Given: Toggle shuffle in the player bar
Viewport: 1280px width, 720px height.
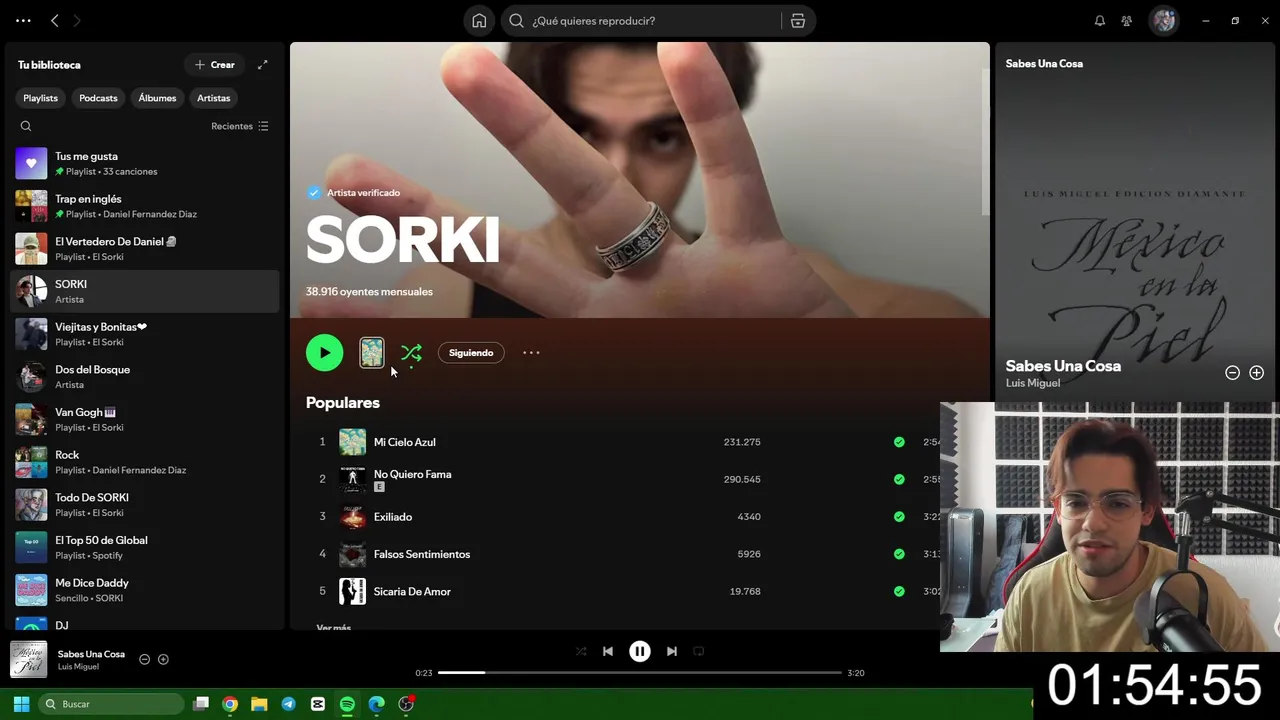Looking at the screenshot, I should click(x=581, y=651).
